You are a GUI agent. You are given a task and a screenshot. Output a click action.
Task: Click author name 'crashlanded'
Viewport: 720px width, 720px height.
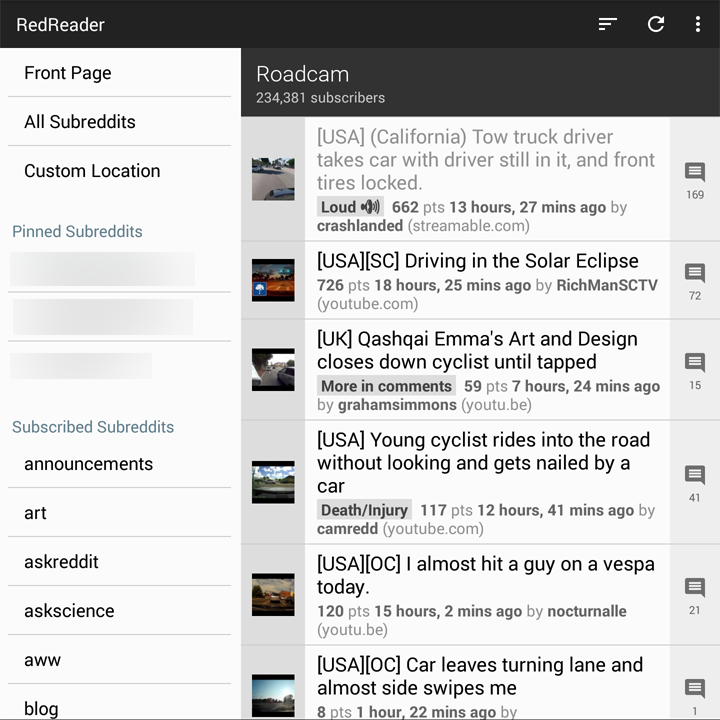coord(360,226)
